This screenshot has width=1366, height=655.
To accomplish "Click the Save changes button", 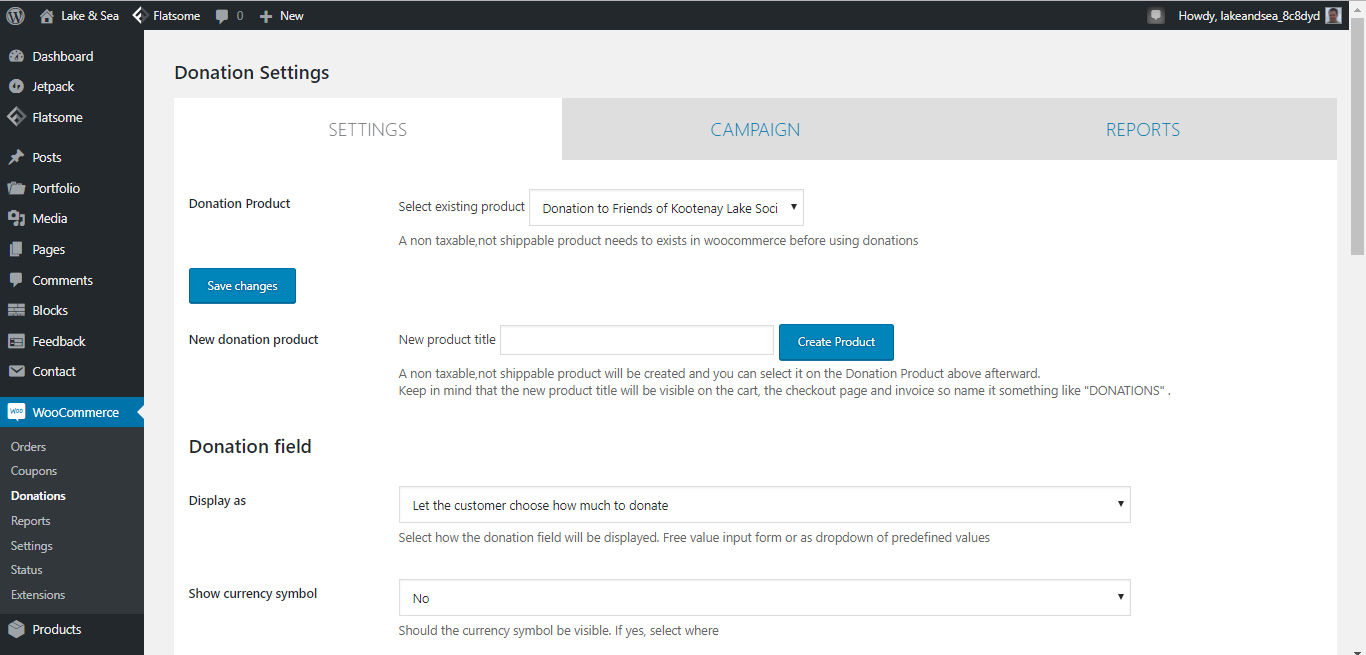I will [242, 286].
